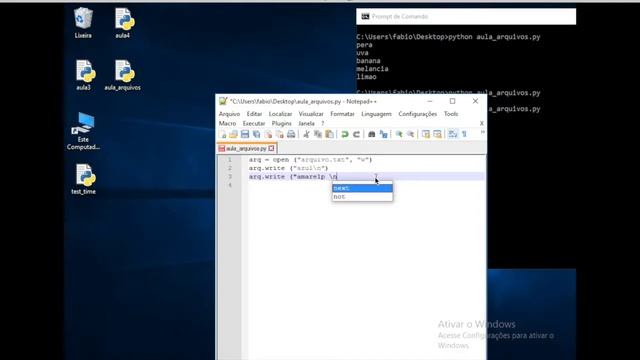Screen dimensions: 640x360
Task: Expand the toolbar overflow chevron
Action: tap(482, 133)
